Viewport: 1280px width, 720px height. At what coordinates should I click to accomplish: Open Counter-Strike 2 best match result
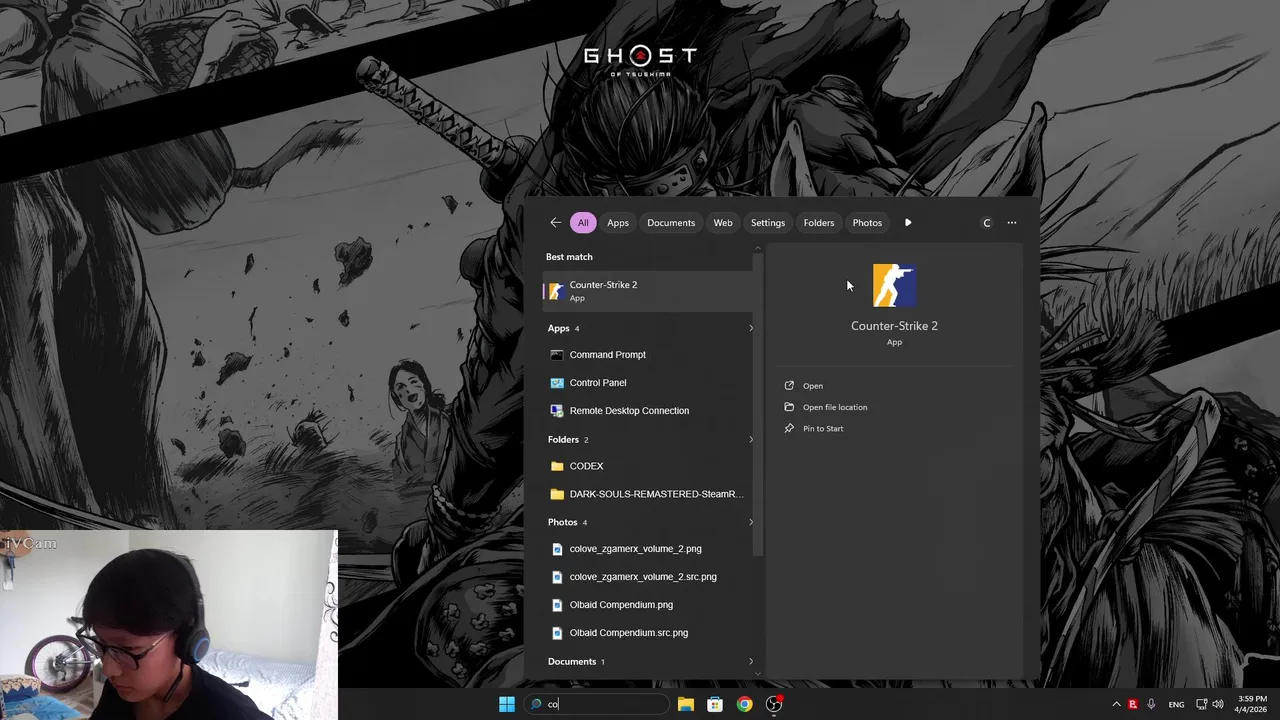click(648, 290)
